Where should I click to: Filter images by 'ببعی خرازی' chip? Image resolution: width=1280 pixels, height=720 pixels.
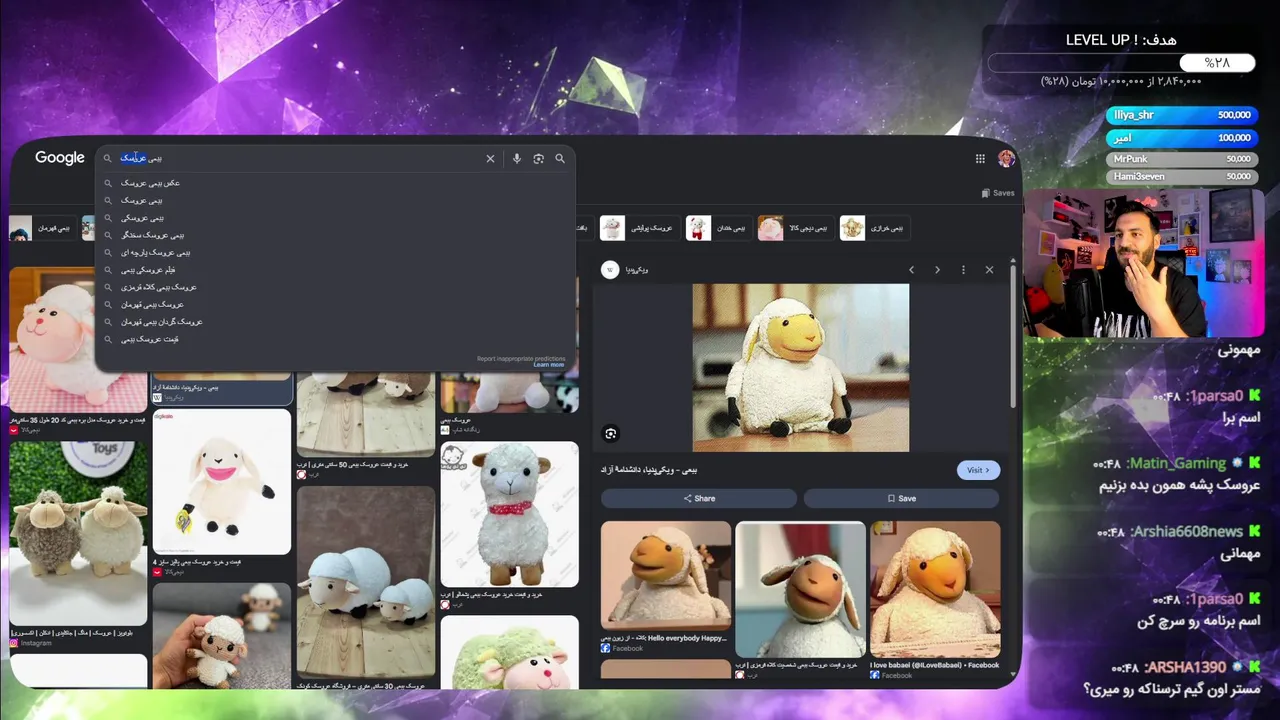(873, 228)
